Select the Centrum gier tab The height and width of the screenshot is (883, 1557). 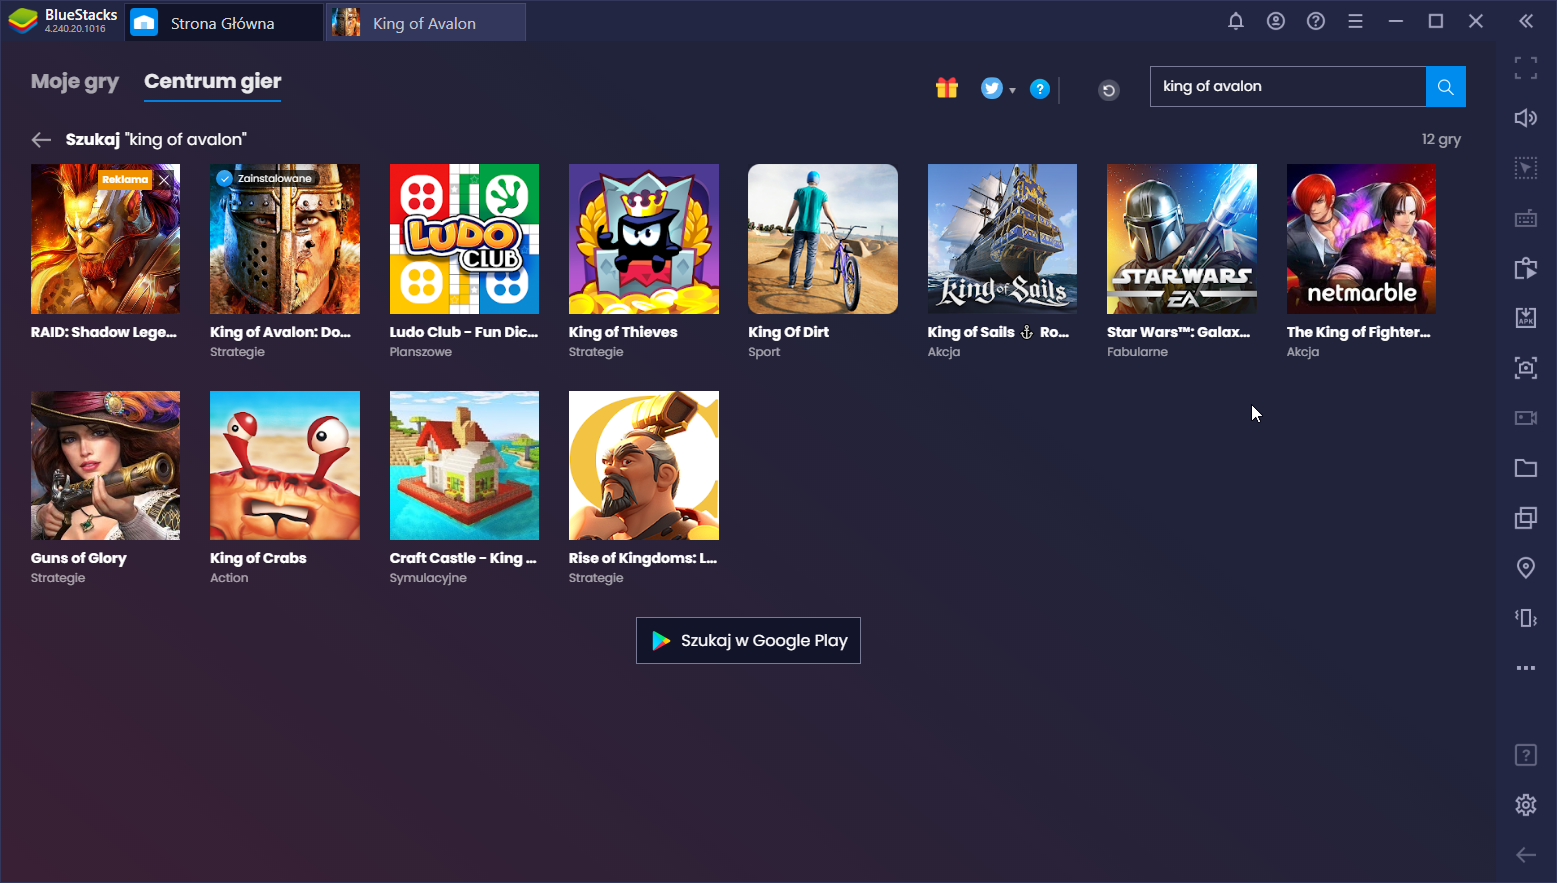pyautogui.click(x=212, y=82)
